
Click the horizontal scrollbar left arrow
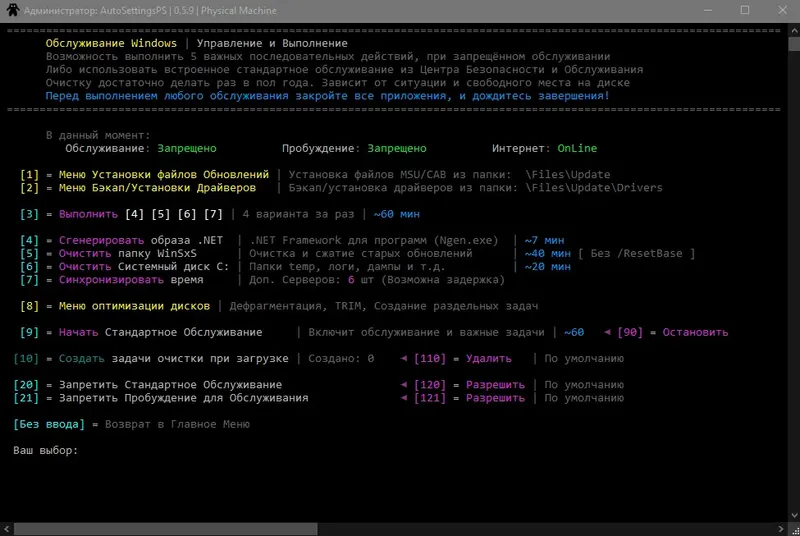pos(6,529)
